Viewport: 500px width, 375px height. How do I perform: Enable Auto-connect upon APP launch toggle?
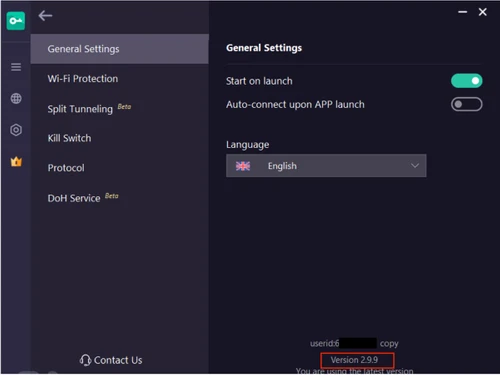click(x=466, y=104)
